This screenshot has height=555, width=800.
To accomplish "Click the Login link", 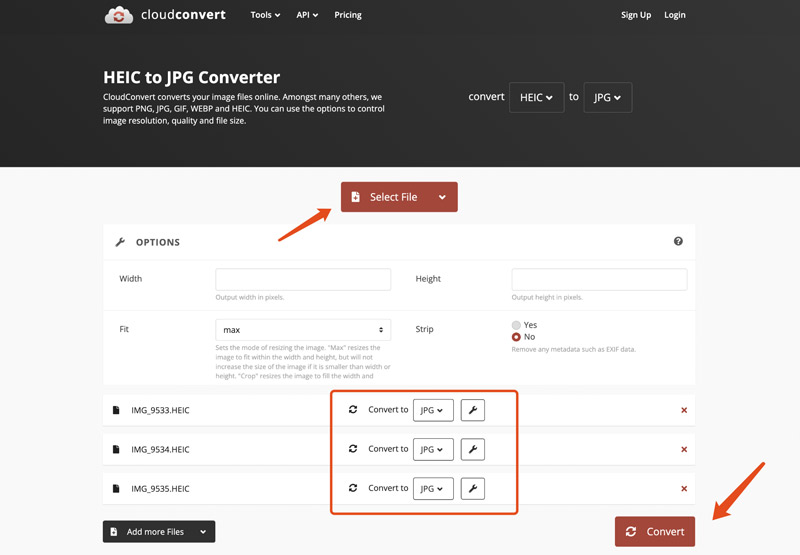I will tap(674, 15).
